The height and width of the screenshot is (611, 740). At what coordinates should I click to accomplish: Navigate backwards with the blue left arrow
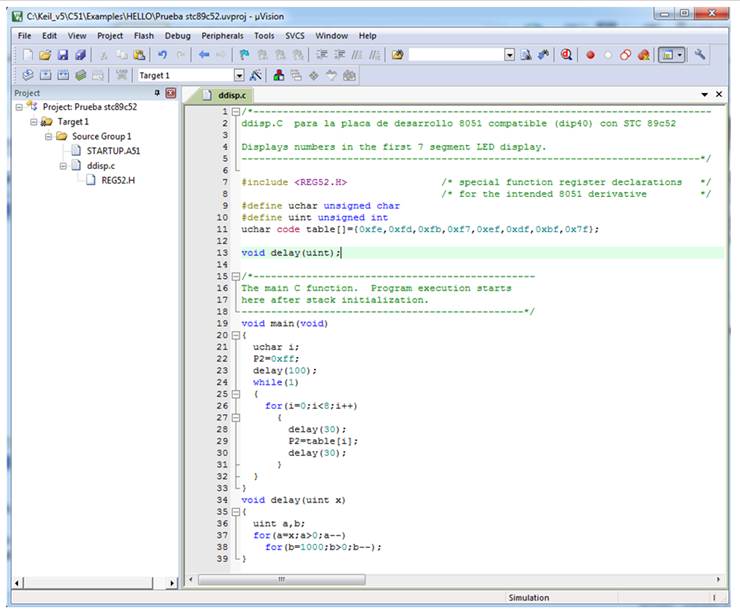(204, 55)
